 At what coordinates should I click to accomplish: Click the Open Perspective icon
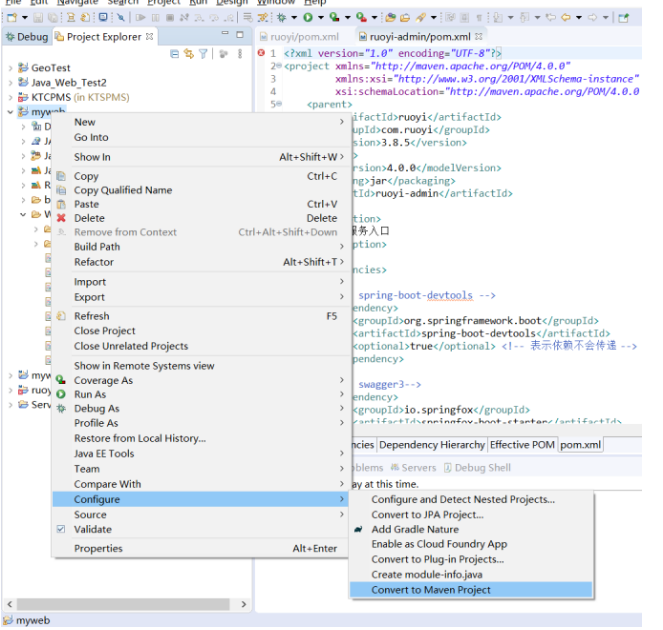tap(623, 18)
